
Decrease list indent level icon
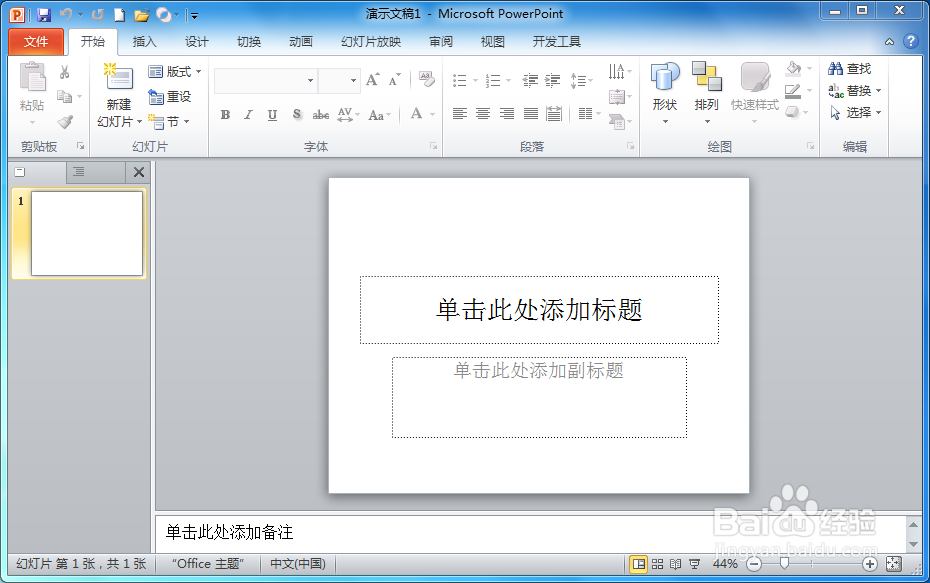point(530,80)
